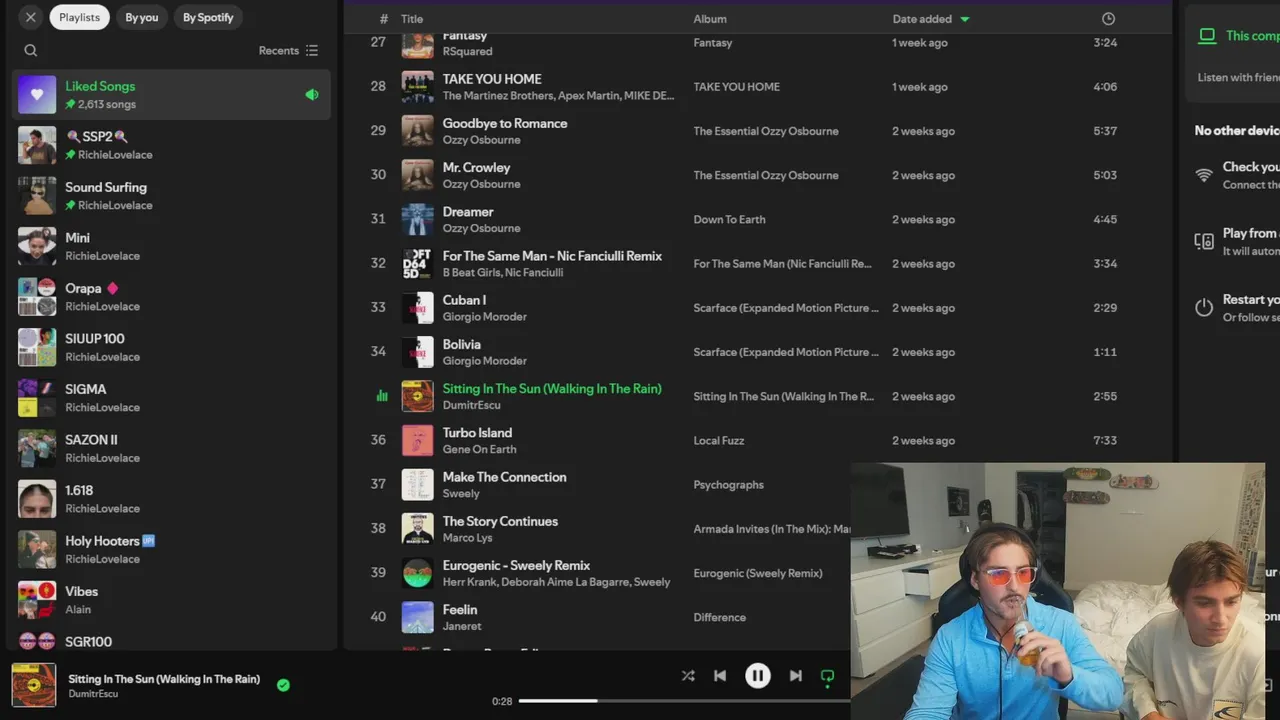The image size is (1280, 720).
Task: Open the Liked Songs heart cover
Action: pos(37,94)
